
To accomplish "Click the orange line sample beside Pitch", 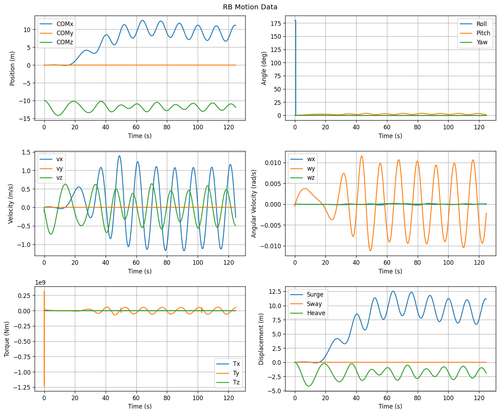I will click(x=466, y=33).
